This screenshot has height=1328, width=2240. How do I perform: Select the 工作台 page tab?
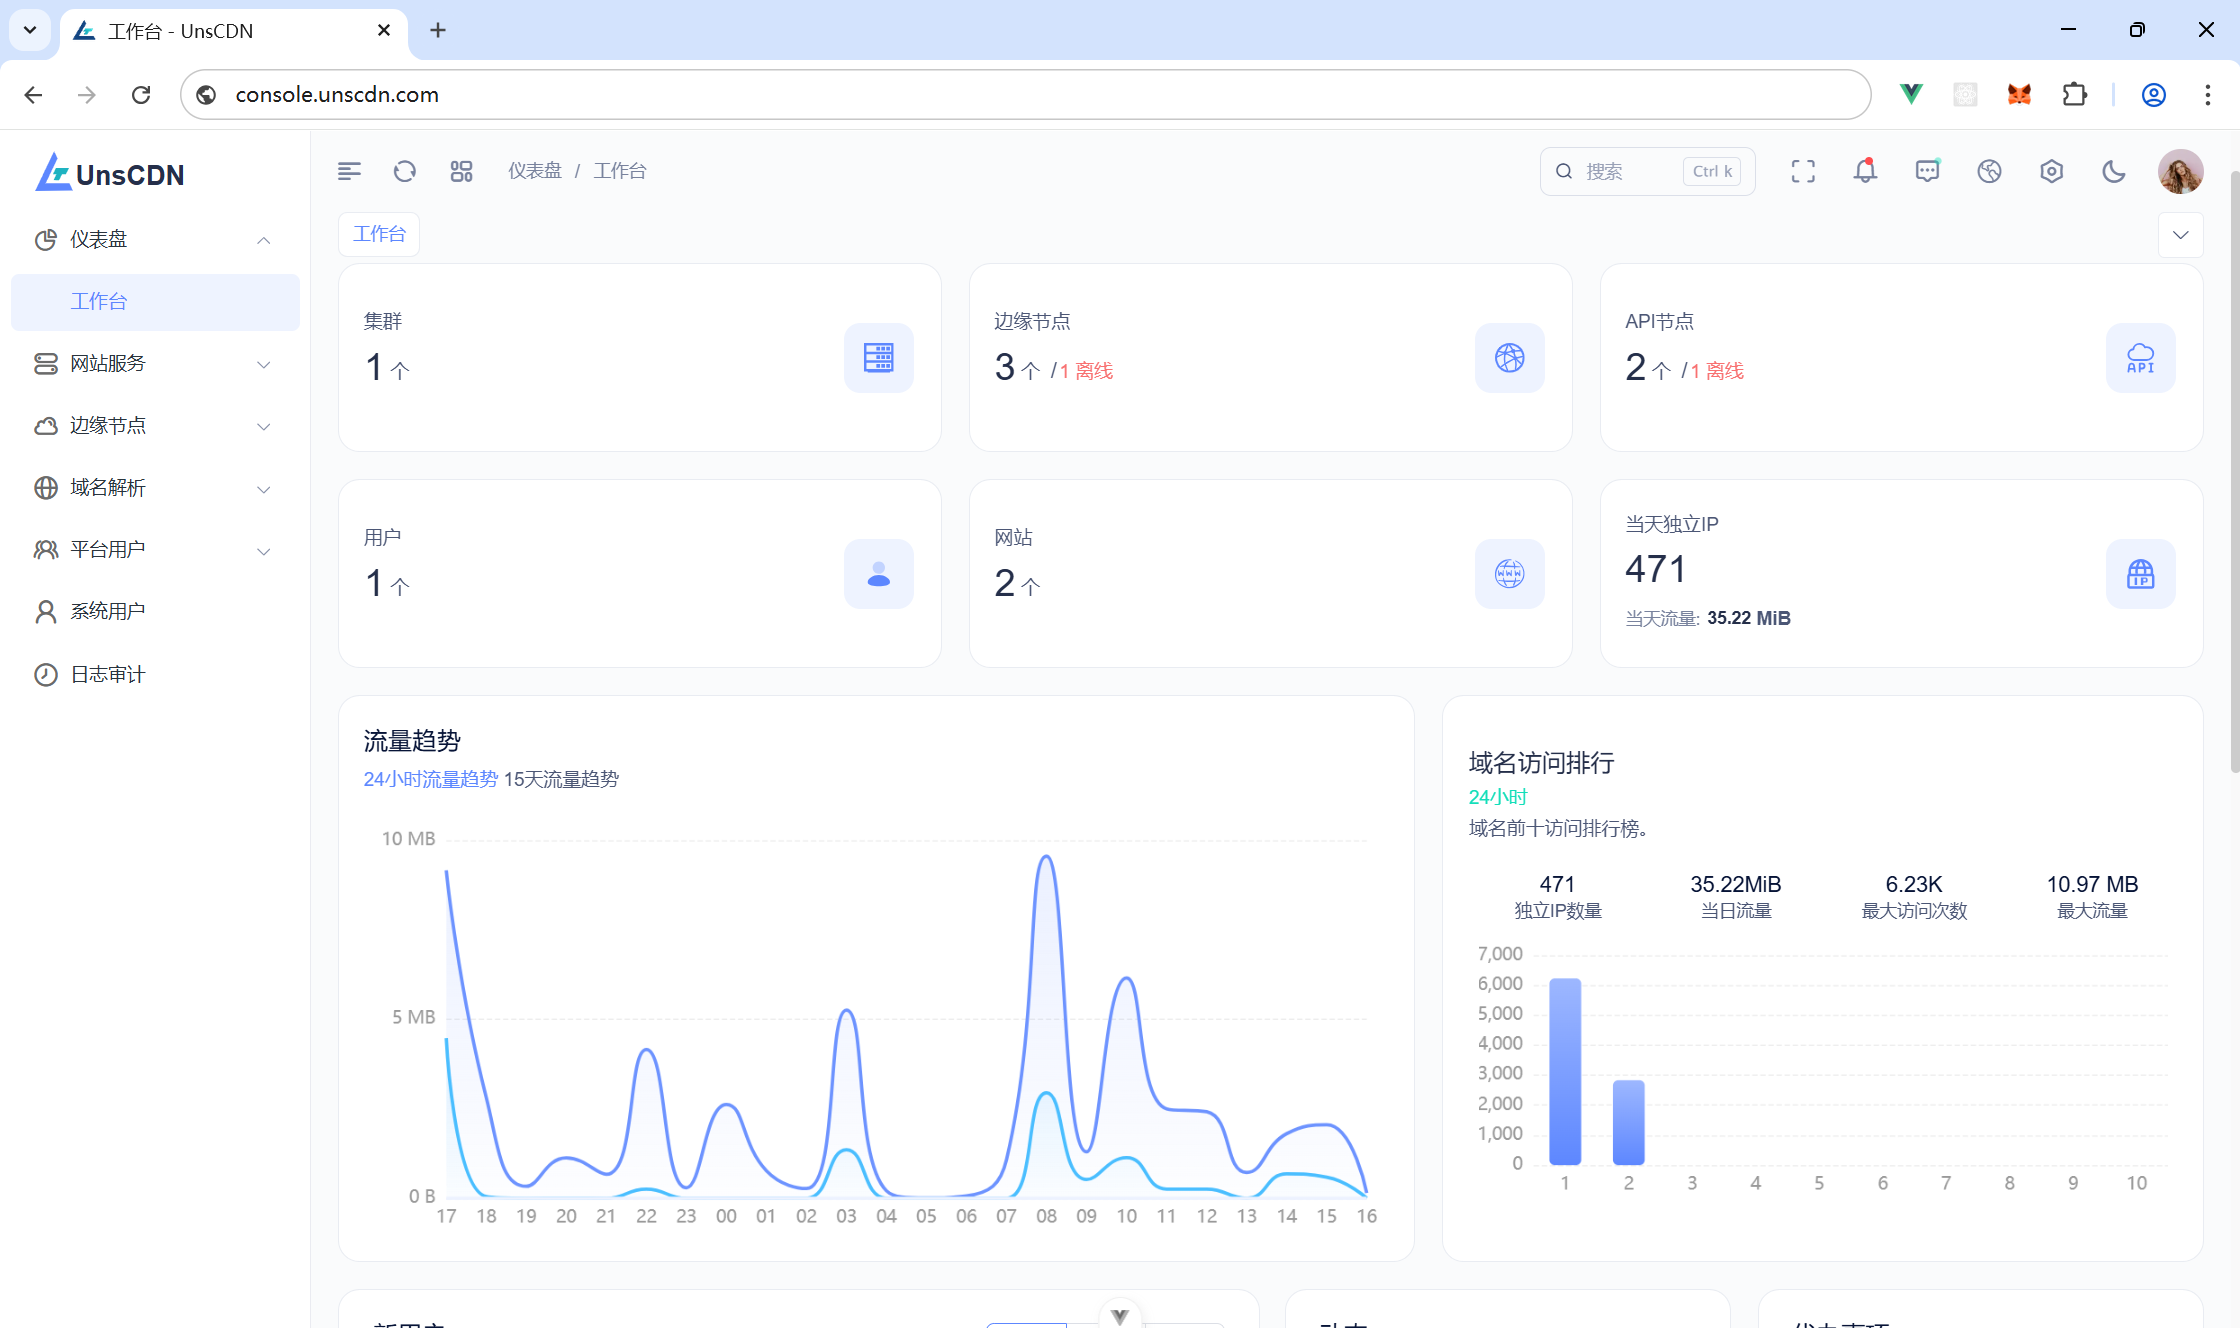click(379, 234)
